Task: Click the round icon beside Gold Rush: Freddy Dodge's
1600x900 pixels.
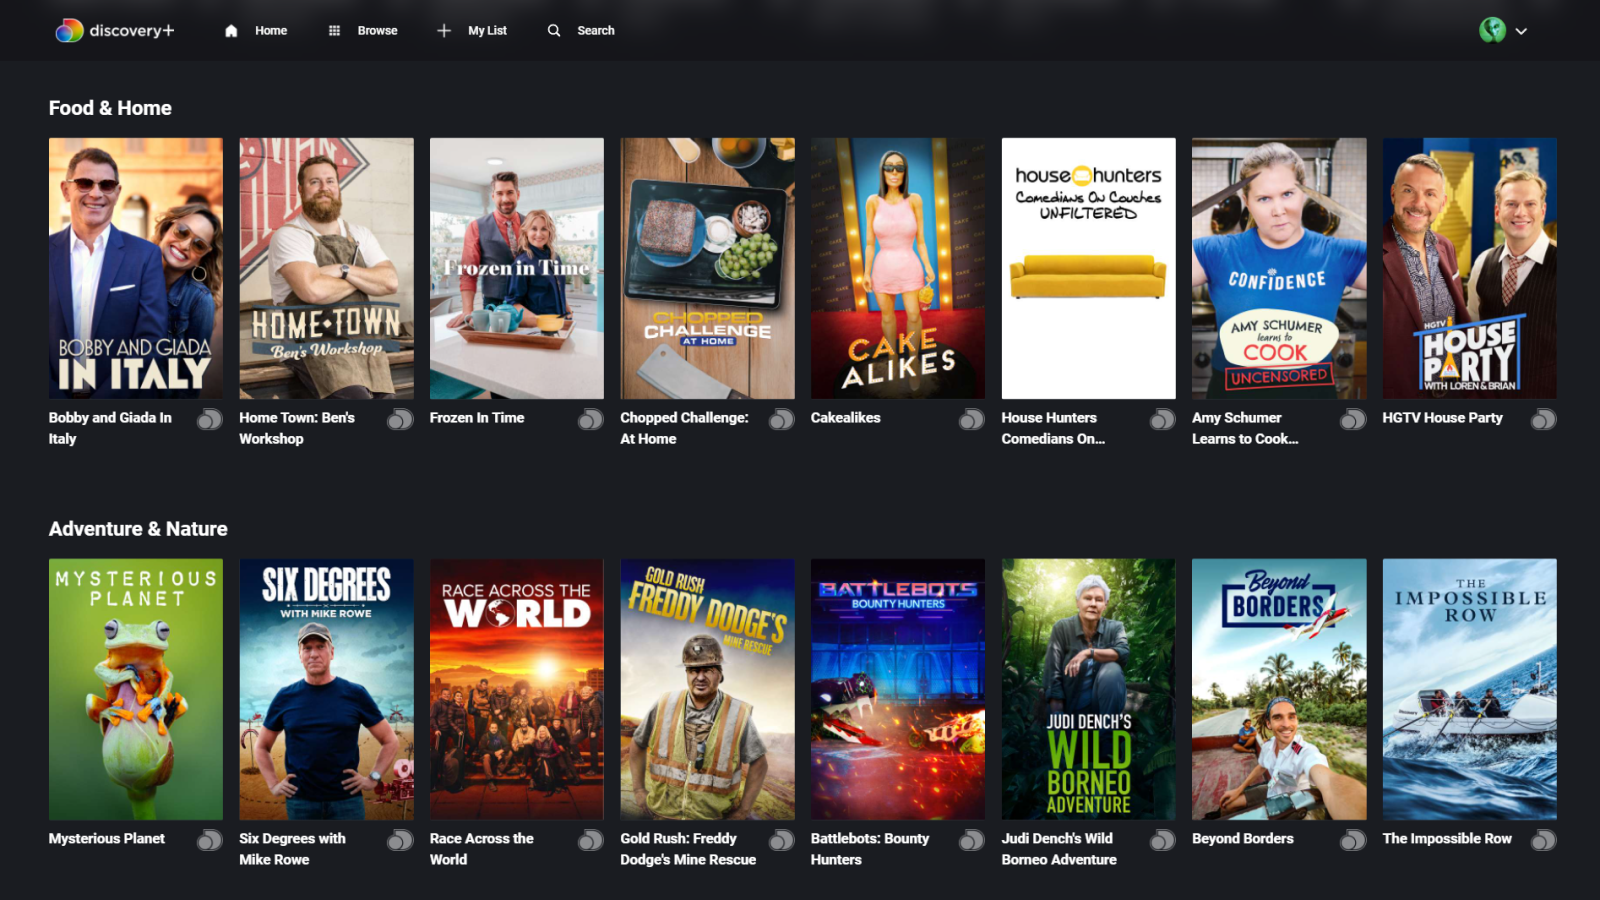Action: [782, 840]
